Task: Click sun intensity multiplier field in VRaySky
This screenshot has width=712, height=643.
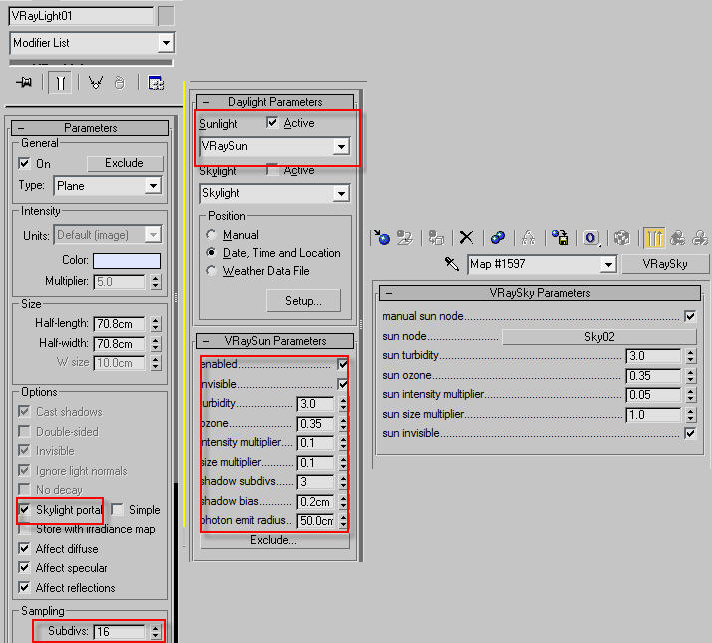Action: pos(653,395)
